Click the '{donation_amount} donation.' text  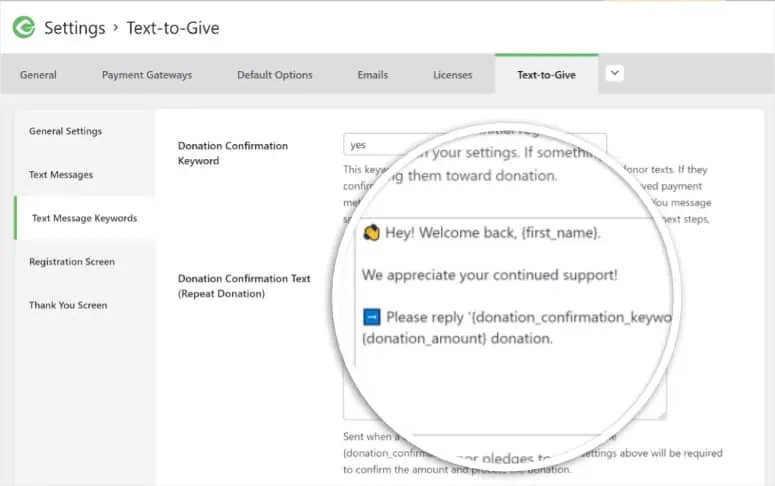[457, 339]
